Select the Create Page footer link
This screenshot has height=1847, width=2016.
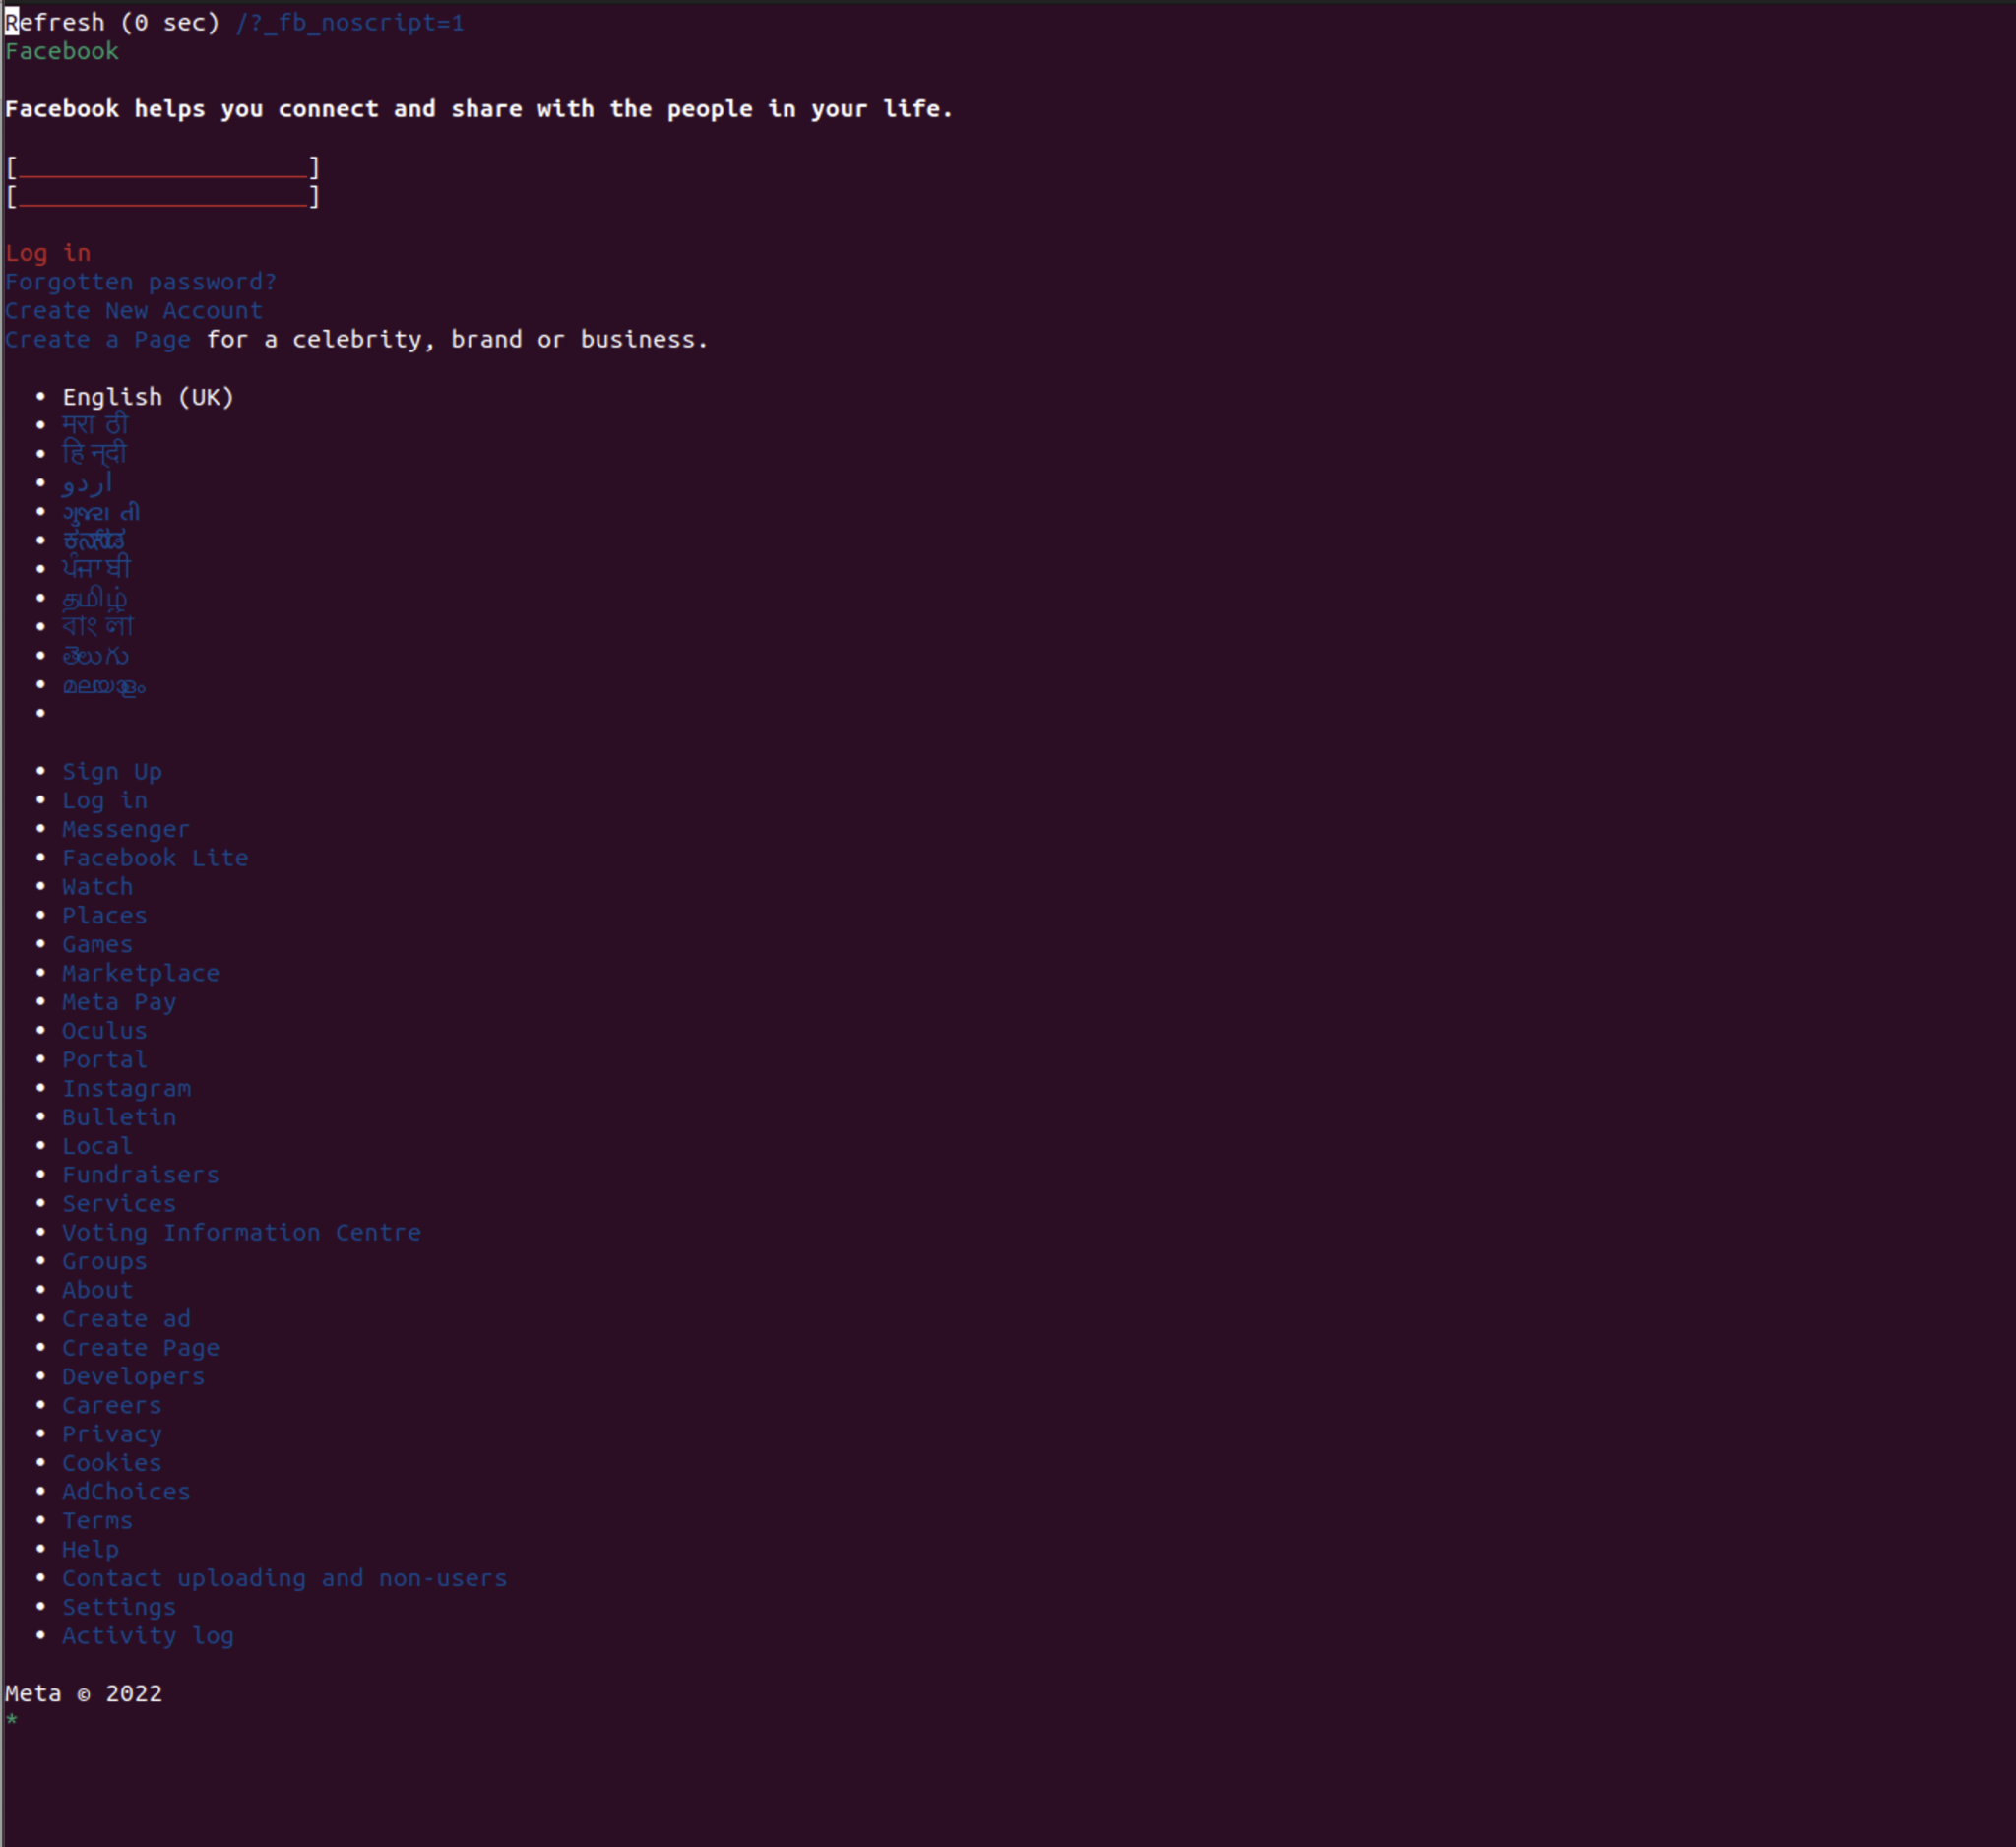pos(141,1348)
